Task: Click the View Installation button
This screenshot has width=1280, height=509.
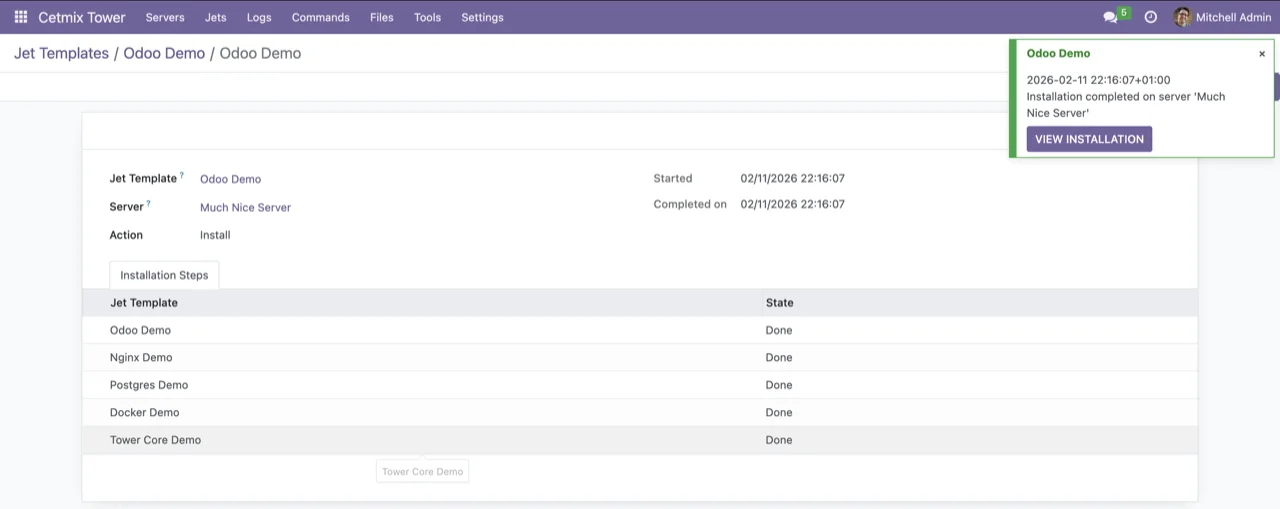Action: click(1089, 139)
